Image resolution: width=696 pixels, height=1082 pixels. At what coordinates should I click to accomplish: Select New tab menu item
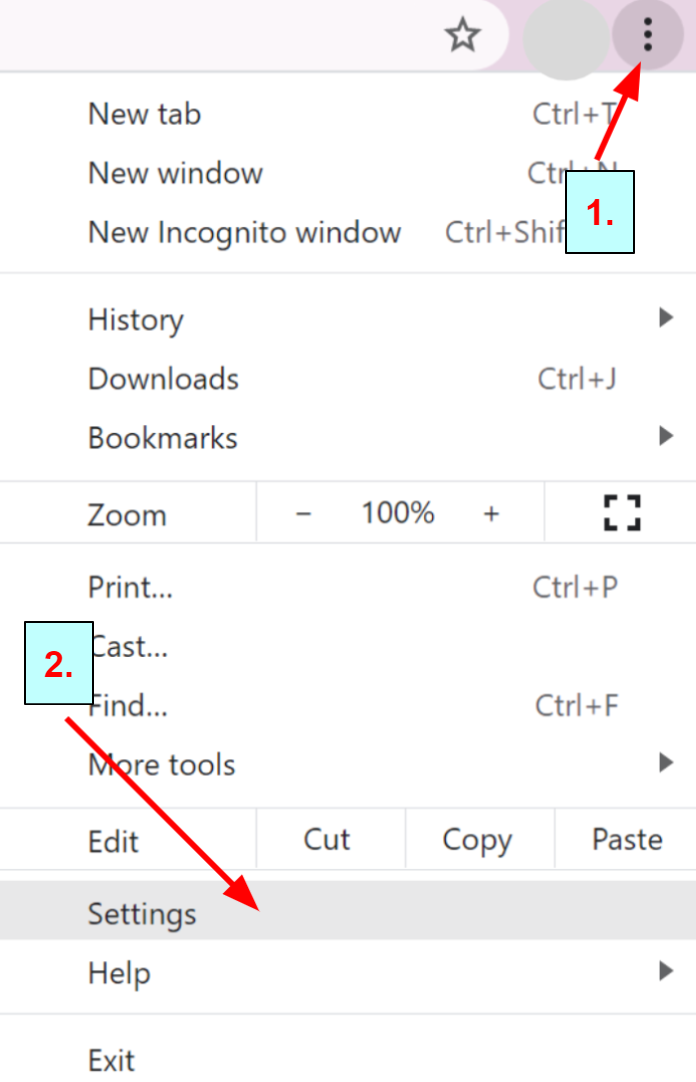pos(144,114)
